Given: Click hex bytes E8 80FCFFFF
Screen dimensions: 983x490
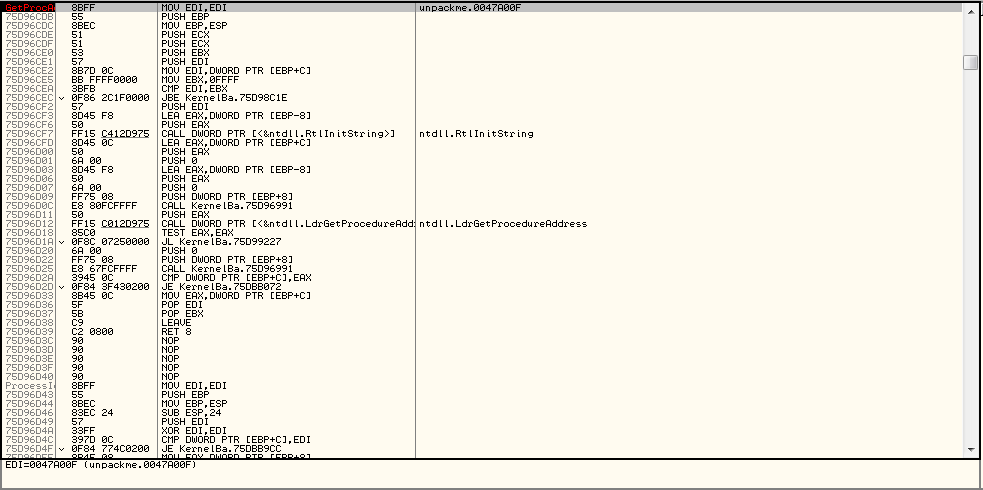Looking at the screenshot, I should tap(103, 206).
